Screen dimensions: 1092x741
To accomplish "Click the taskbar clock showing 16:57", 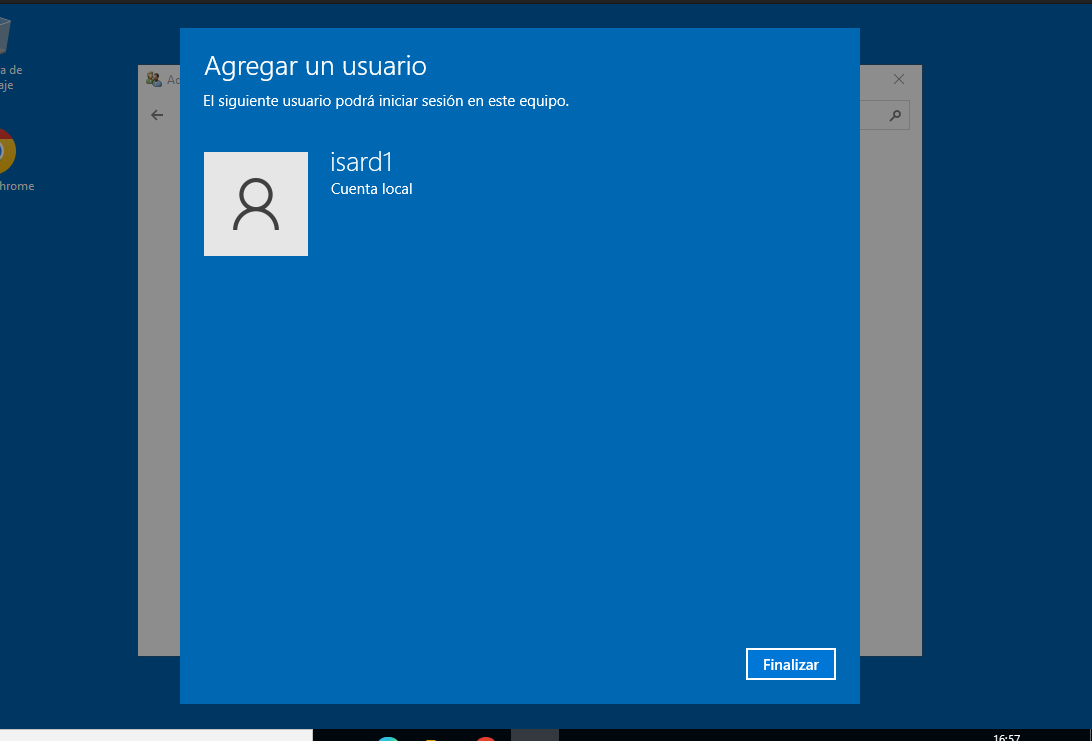I will [x=1006, y=737].
